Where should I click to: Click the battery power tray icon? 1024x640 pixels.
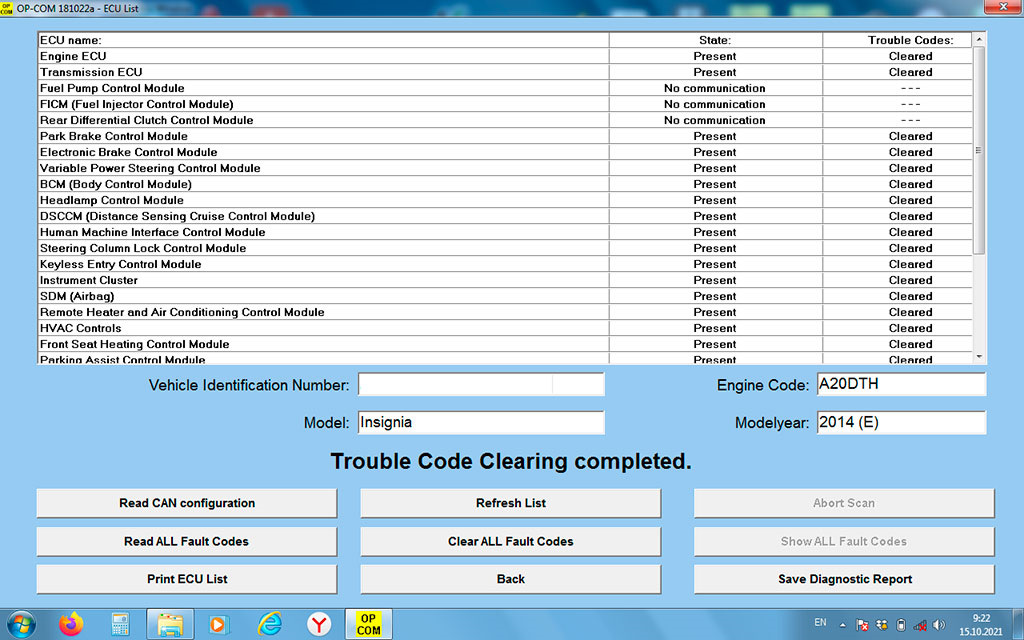point(901,625)
